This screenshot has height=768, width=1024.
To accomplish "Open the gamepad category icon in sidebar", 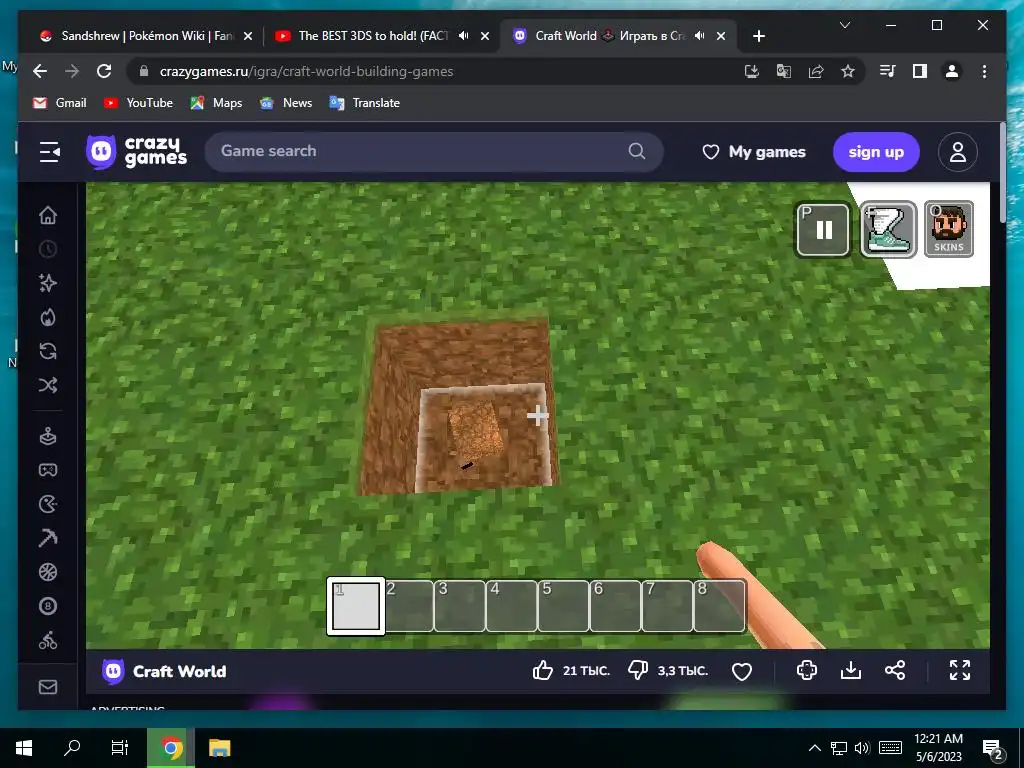I will pyautogui.click(x=48, y=470).
